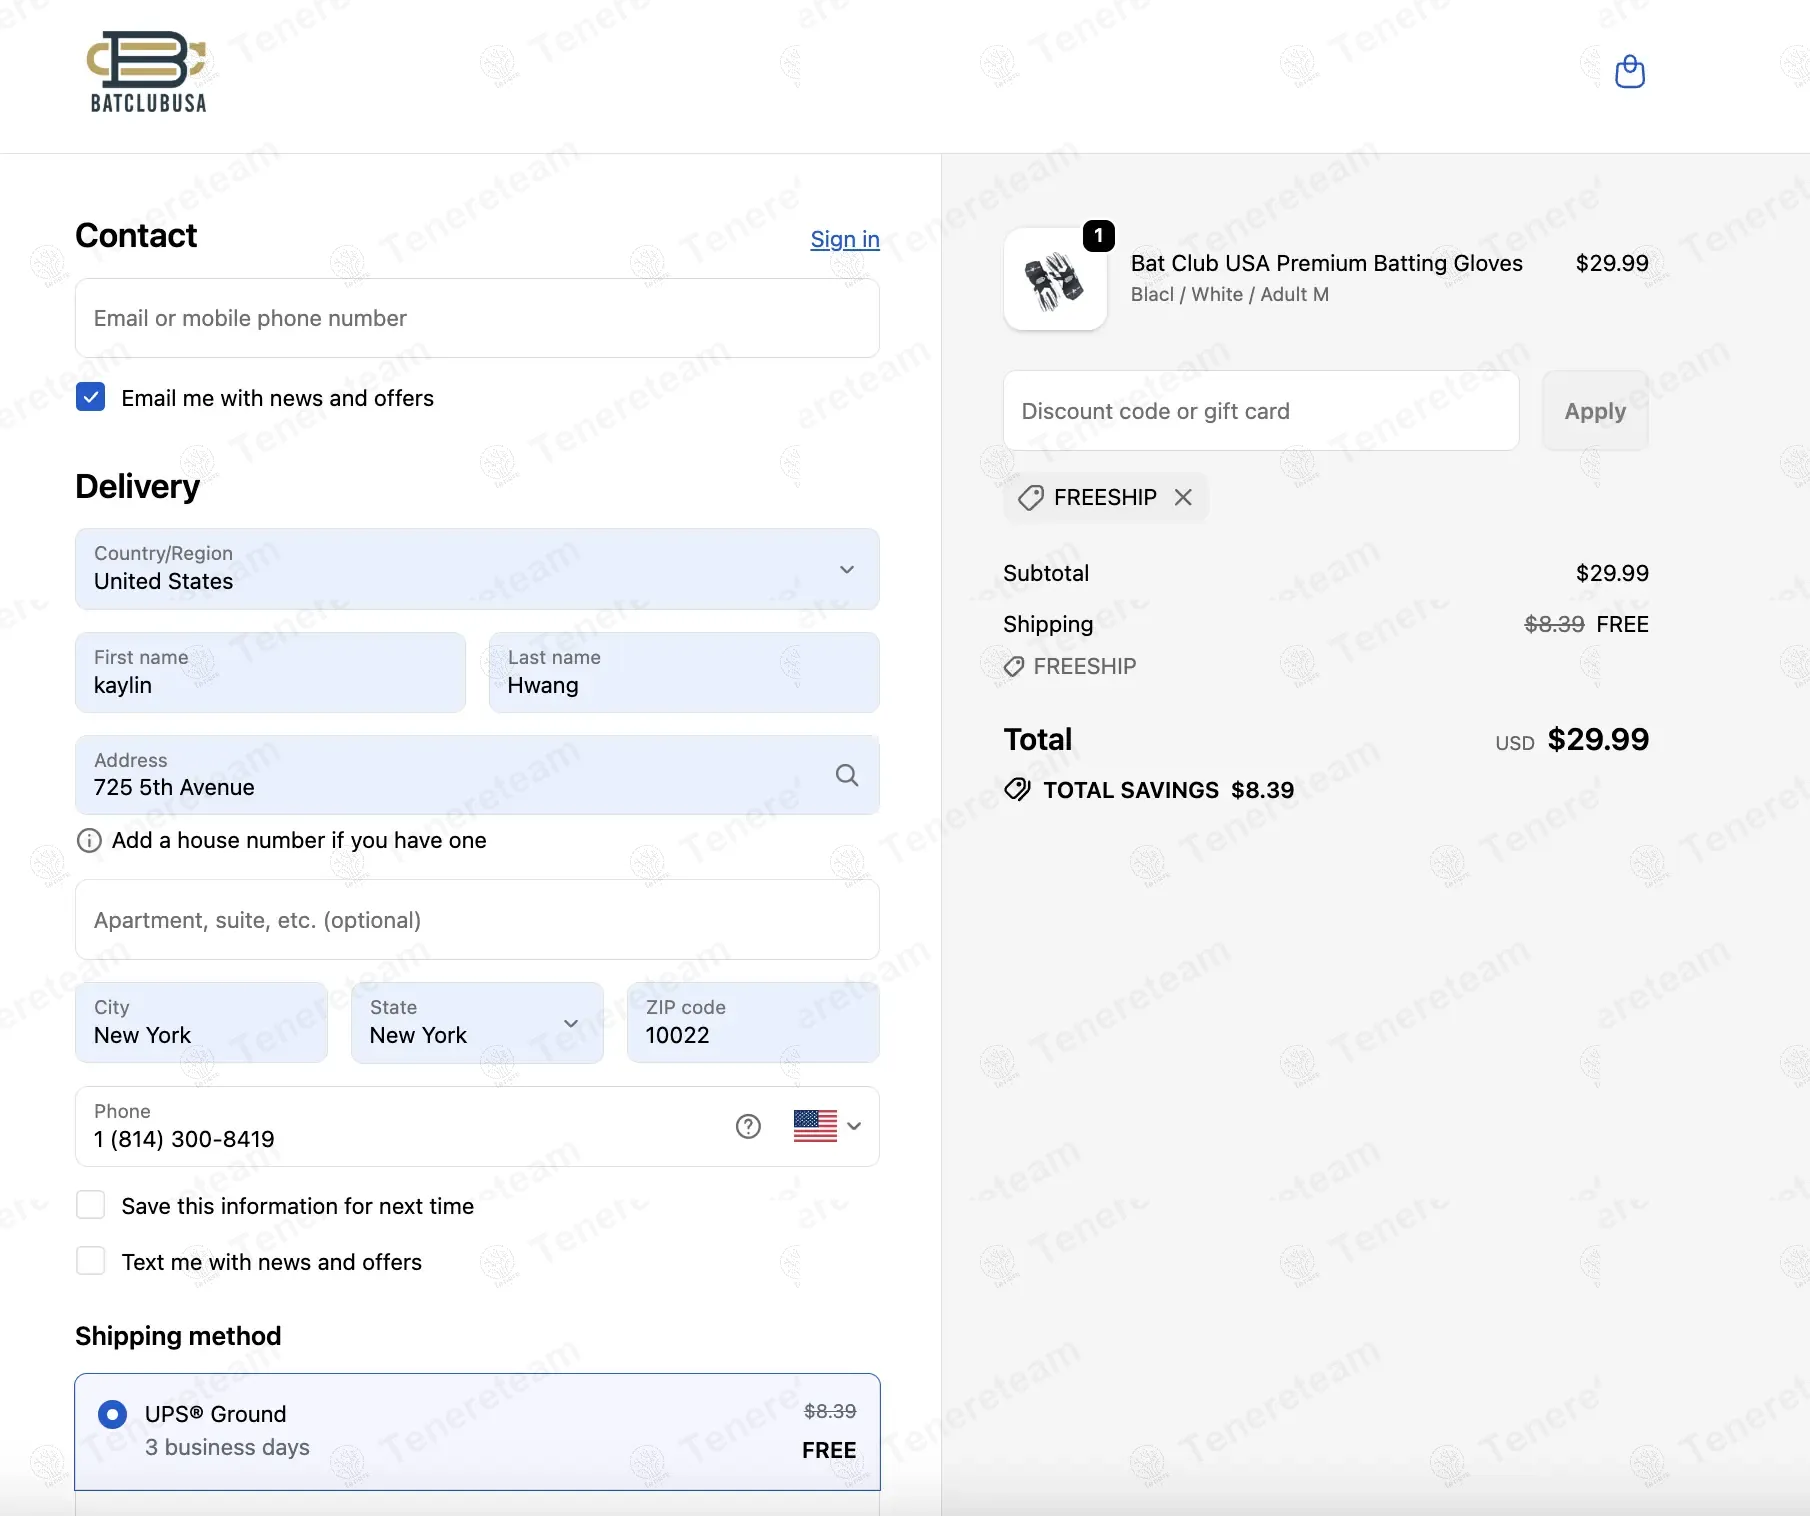Screen dimensions: 1810x1516
Task: Click the info icon beside house number hint
Action: pos(89,840)
